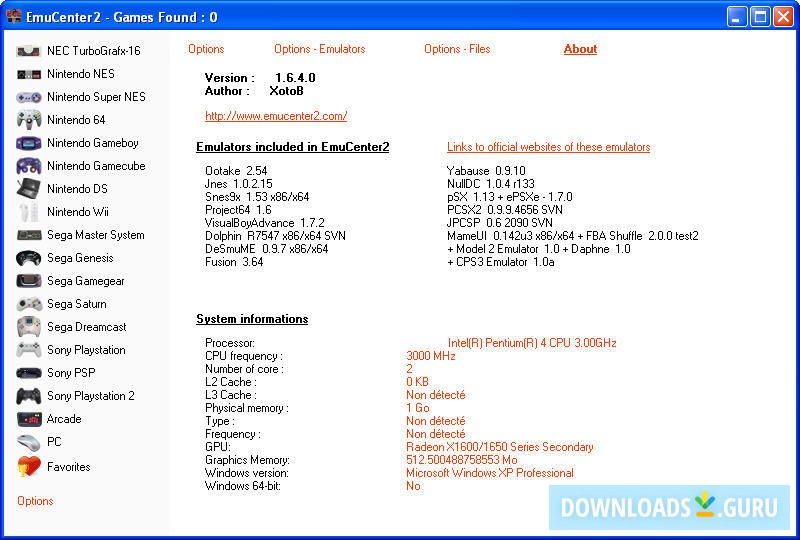The width and height of the screenshot is (800, 540).
Task: Click Microsoft Windows XP Professional value
Action: click(x=490, y=473)
